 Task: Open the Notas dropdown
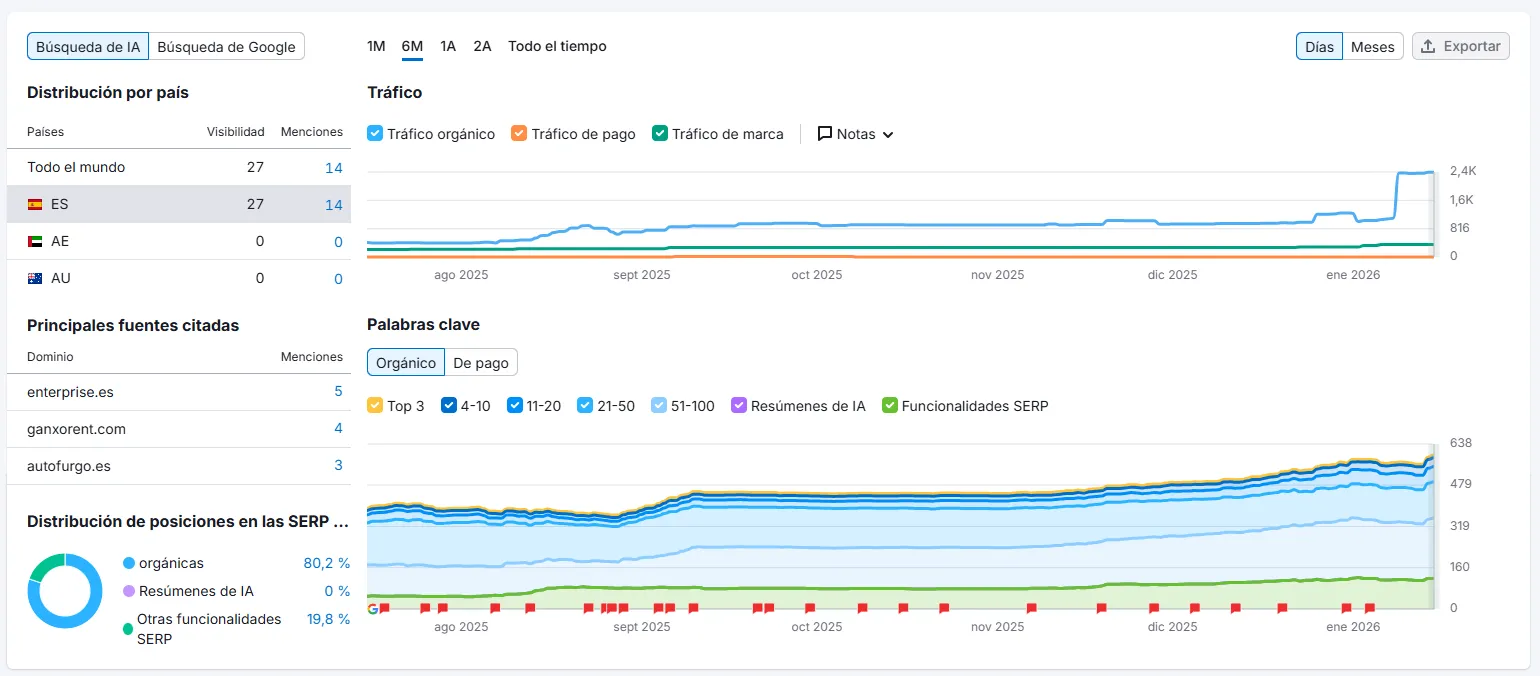[x=855, y=133]
